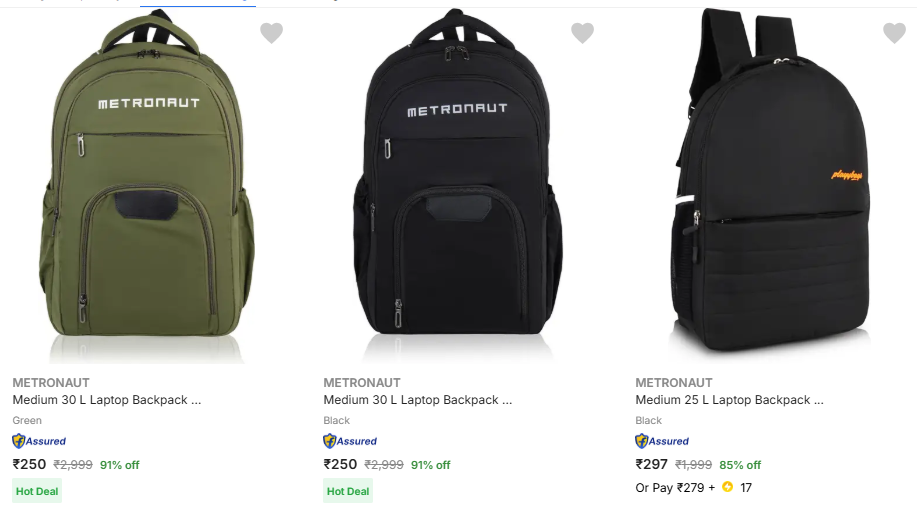Click the Assured badge on the 25 L backpack
Viewport: 917px width, 506px height.
662,441
